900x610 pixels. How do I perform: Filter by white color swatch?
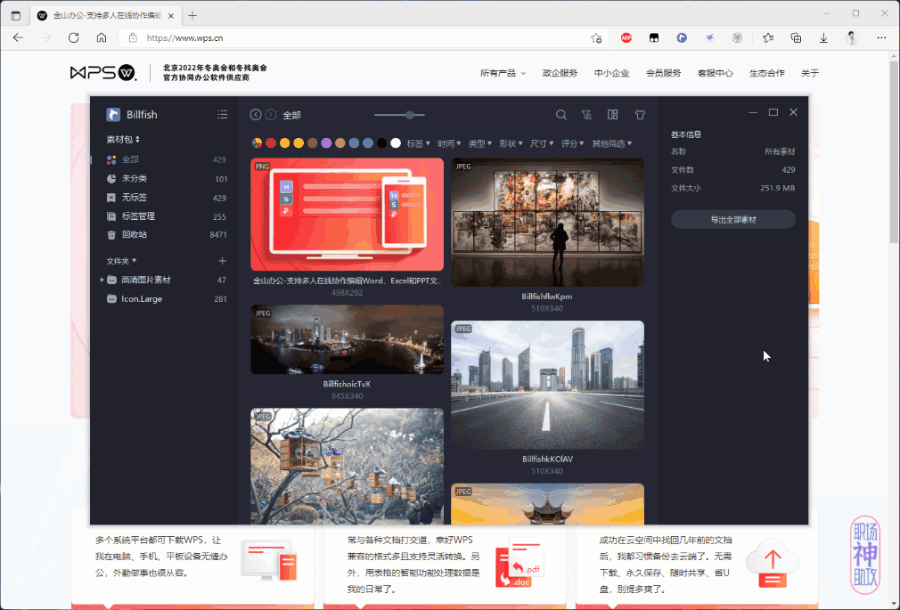pyautogui.click(x=395, y=143)
